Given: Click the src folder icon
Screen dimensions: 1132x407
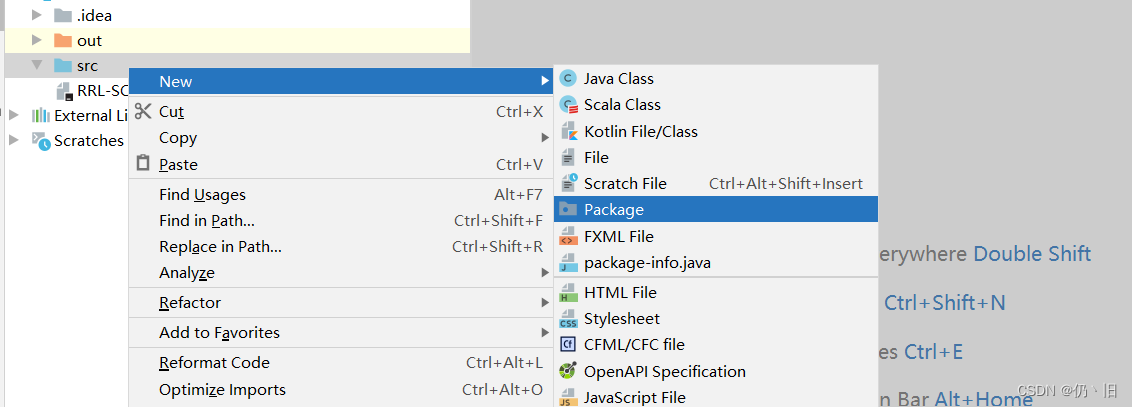Looking at the screenshot, I should [x=63, y=66].
